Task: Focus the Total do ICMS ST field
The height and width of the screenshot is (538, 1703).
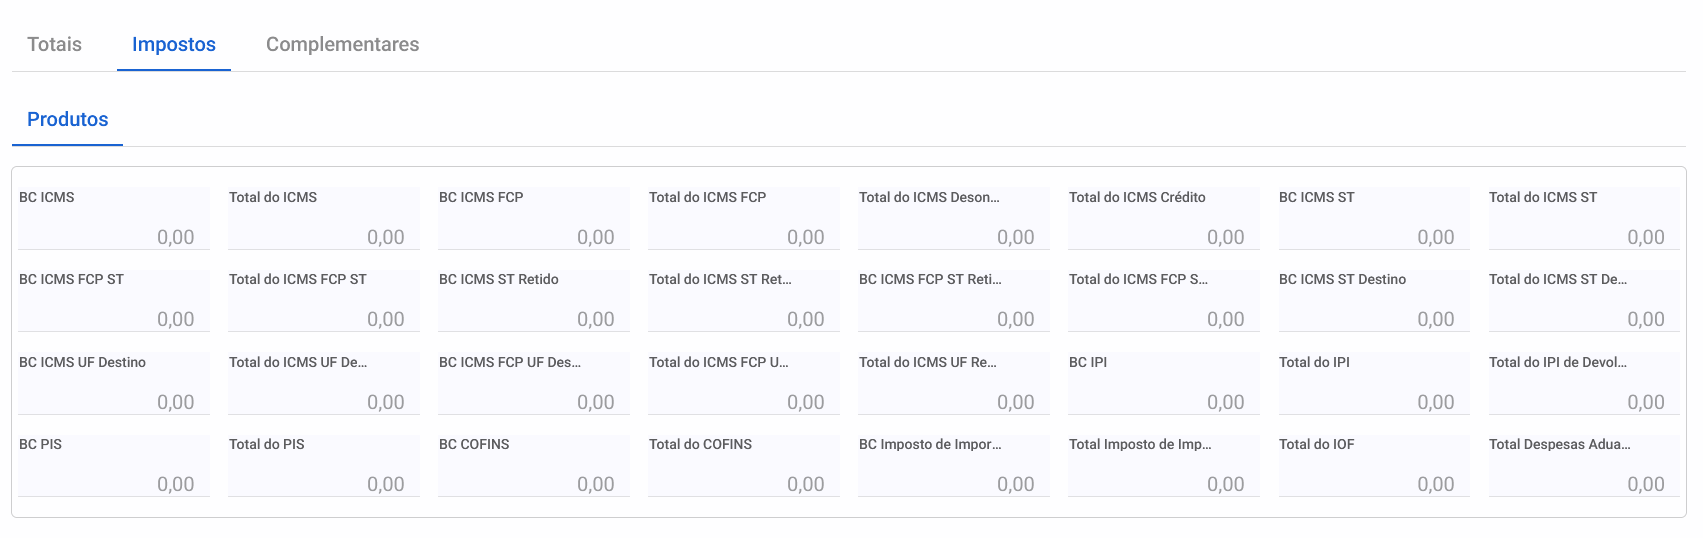Action: [1584, 218]
